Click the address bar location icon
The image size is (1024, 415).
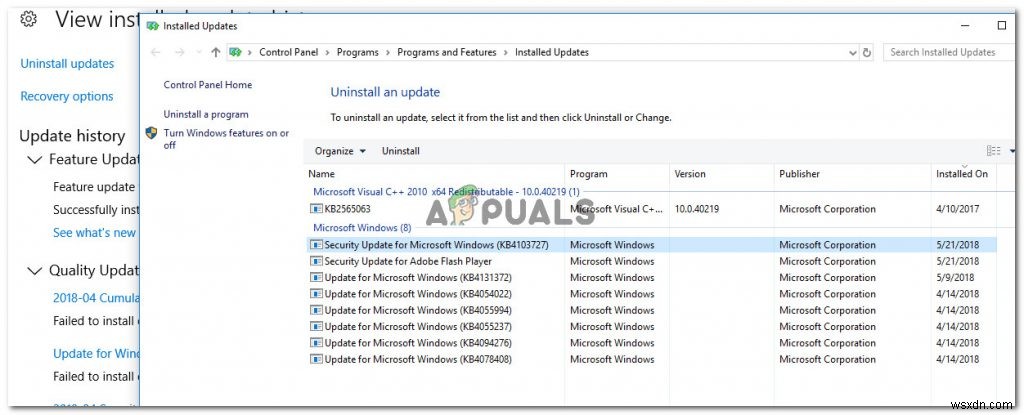point(235,52)
